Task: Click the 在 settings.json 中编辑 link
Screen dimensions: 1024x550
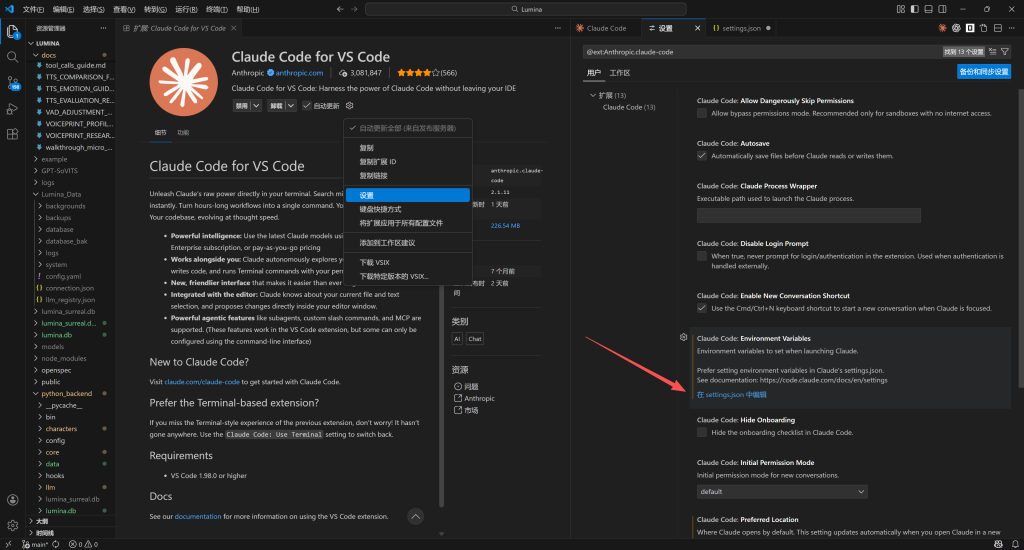Action: point(732,395)
